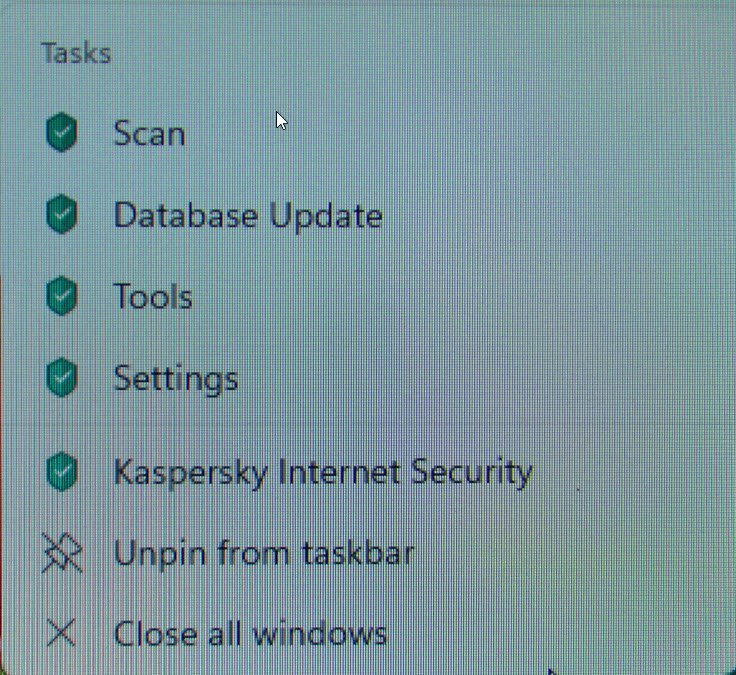The image size is (736, 675).
Task: Click the Close all windows text
Action: [251, 634]
